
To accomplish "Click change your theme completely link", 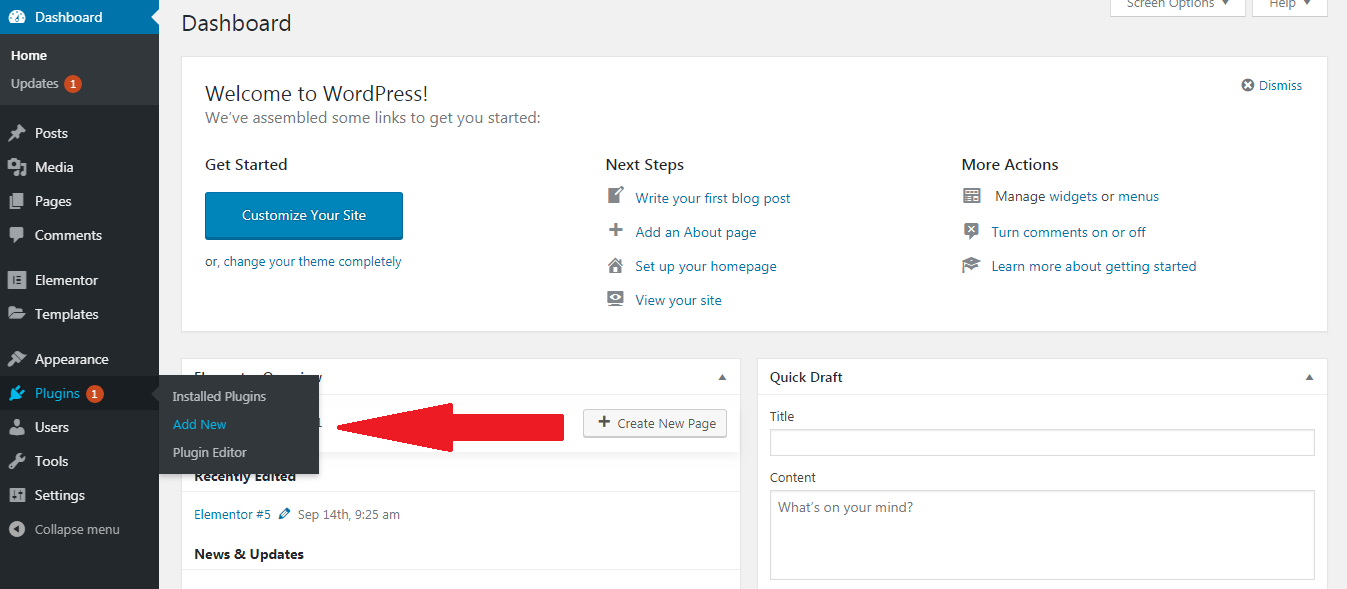I will 312,262.
